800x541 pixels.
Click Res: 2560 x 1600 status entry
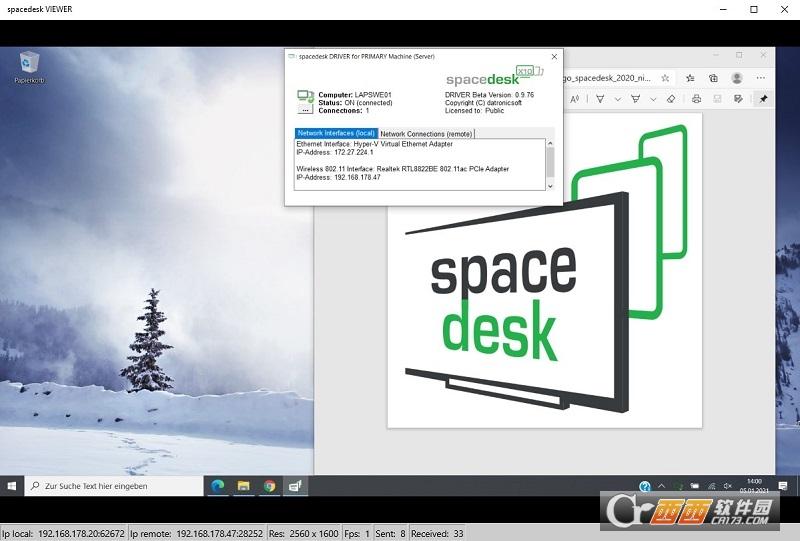pos(304,533)
